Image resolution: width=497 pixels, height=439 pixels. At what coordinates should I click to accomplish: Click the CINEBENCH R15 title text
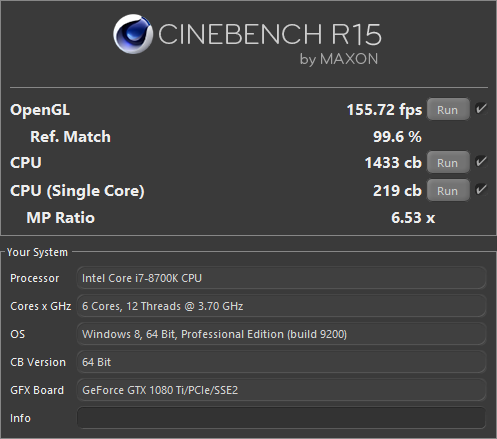(270, 34)
